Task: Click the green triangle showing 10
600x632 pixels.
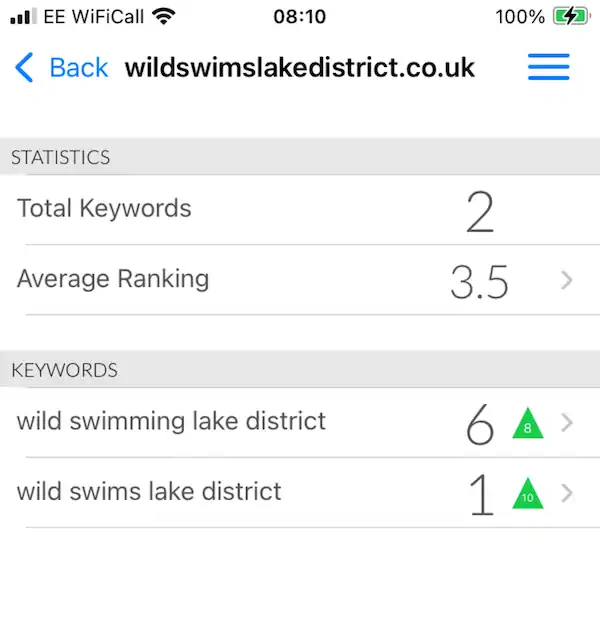Action: [x=527, y=493]
